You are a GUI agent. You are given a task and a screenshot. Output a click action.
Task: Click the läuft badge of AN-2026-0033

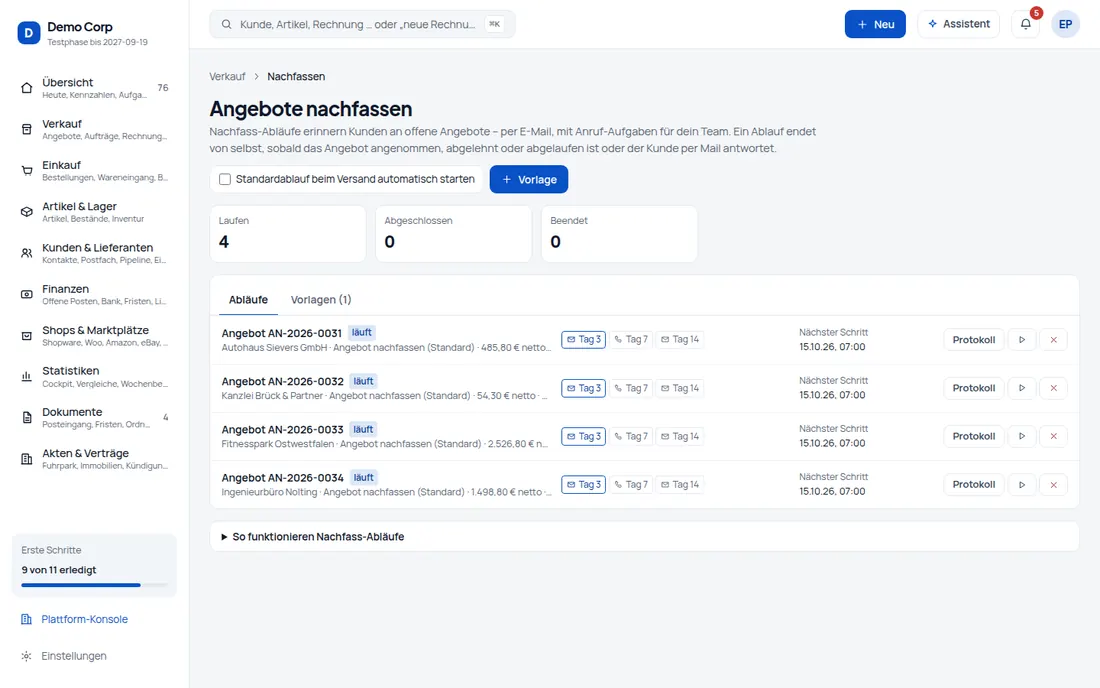click(363, 429)
